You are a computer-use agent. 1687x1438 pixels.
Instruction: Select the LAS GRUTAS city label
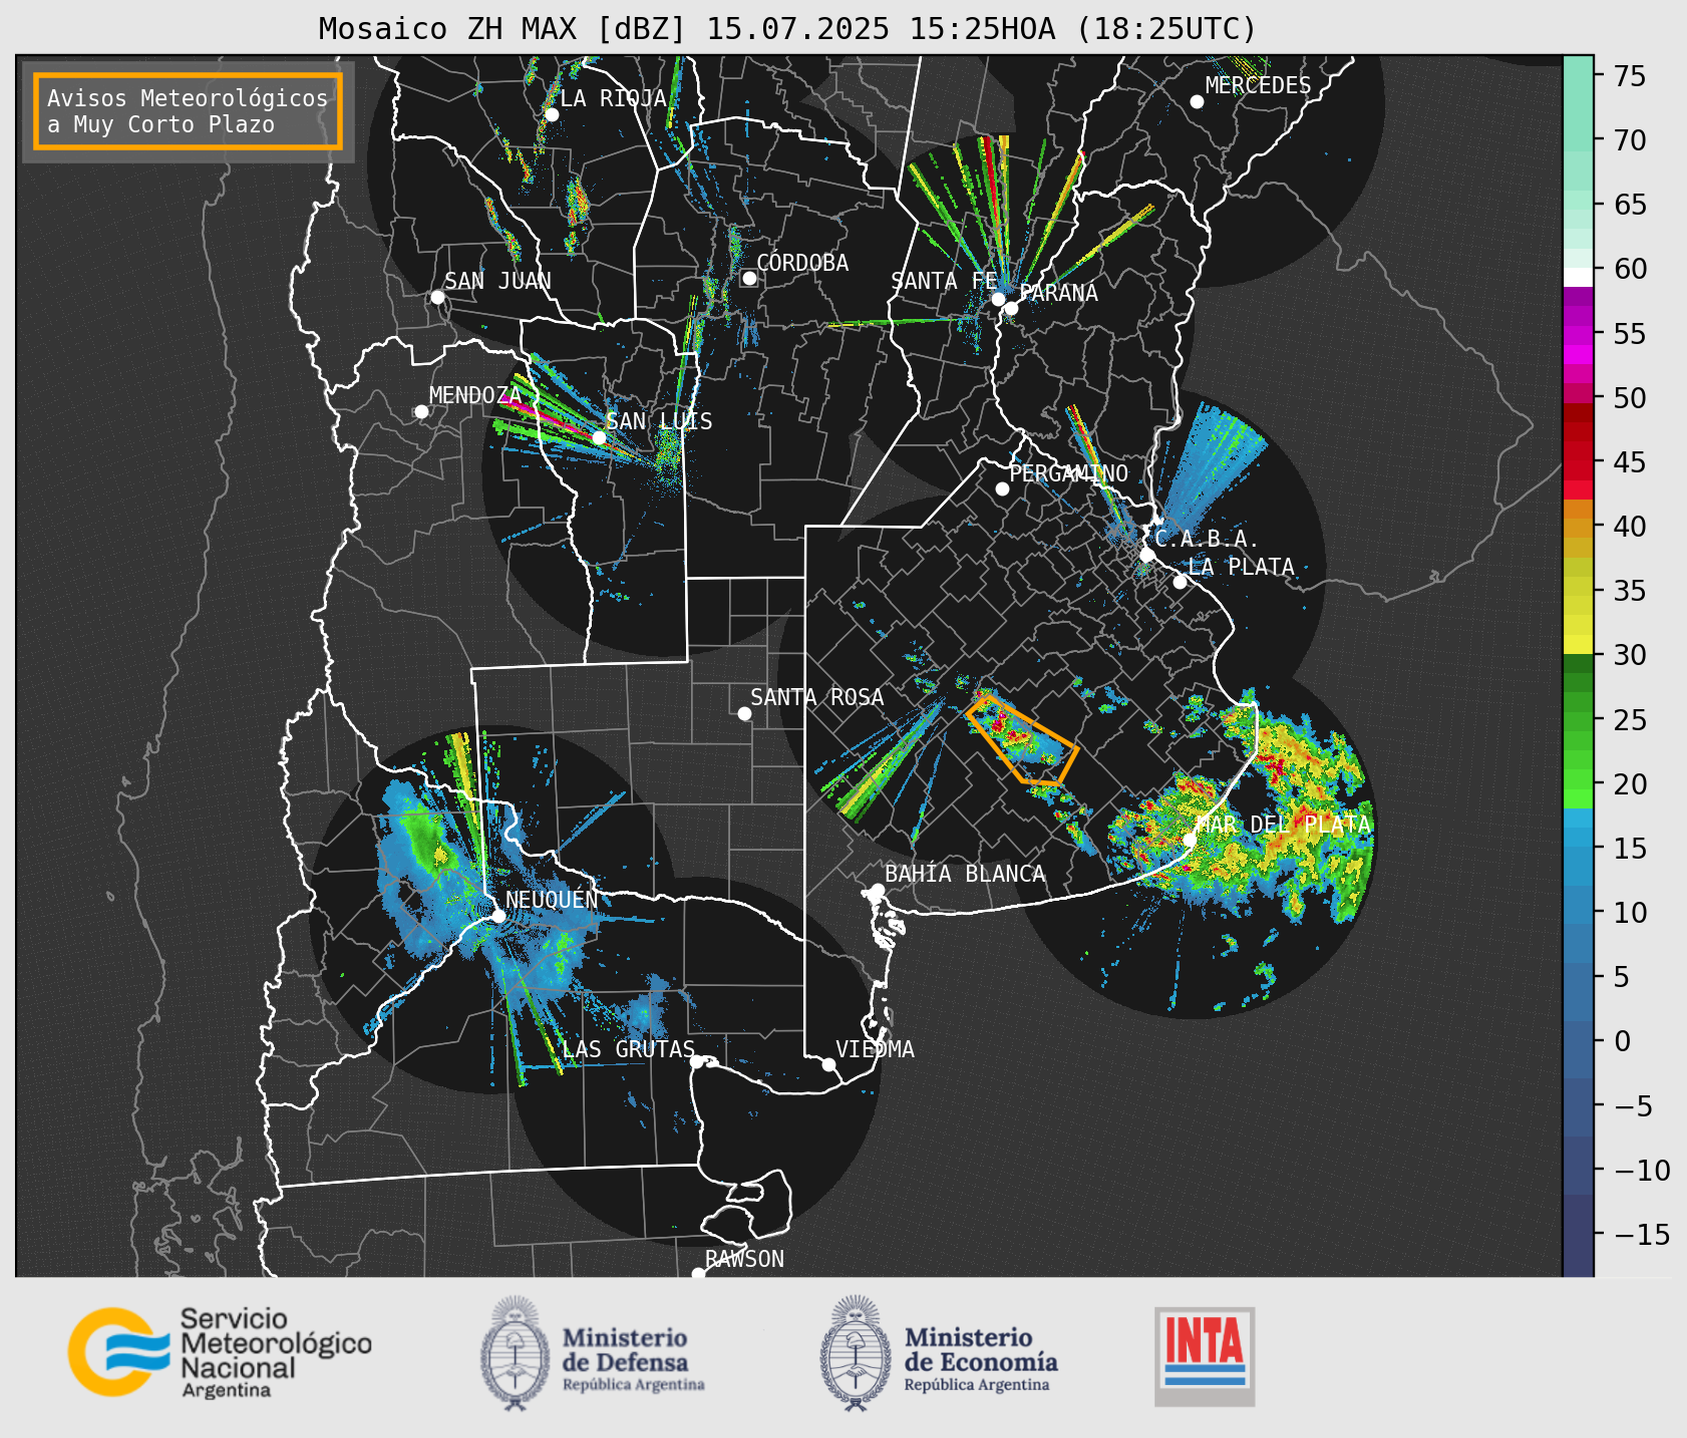(x=628, y=1050)
